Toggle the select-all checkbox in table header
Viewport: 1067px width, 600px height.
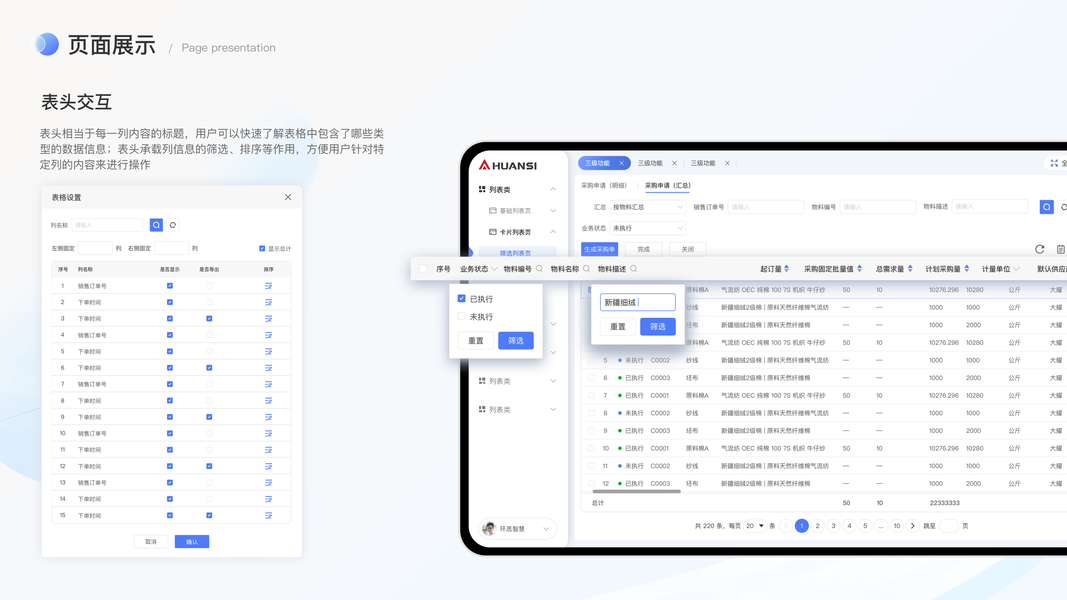click(423, 269)
